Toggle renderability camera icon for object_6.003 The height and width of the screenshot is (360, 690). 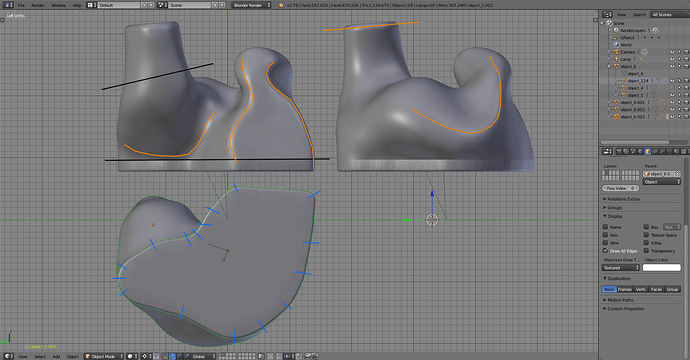click(x=686, y=117)
